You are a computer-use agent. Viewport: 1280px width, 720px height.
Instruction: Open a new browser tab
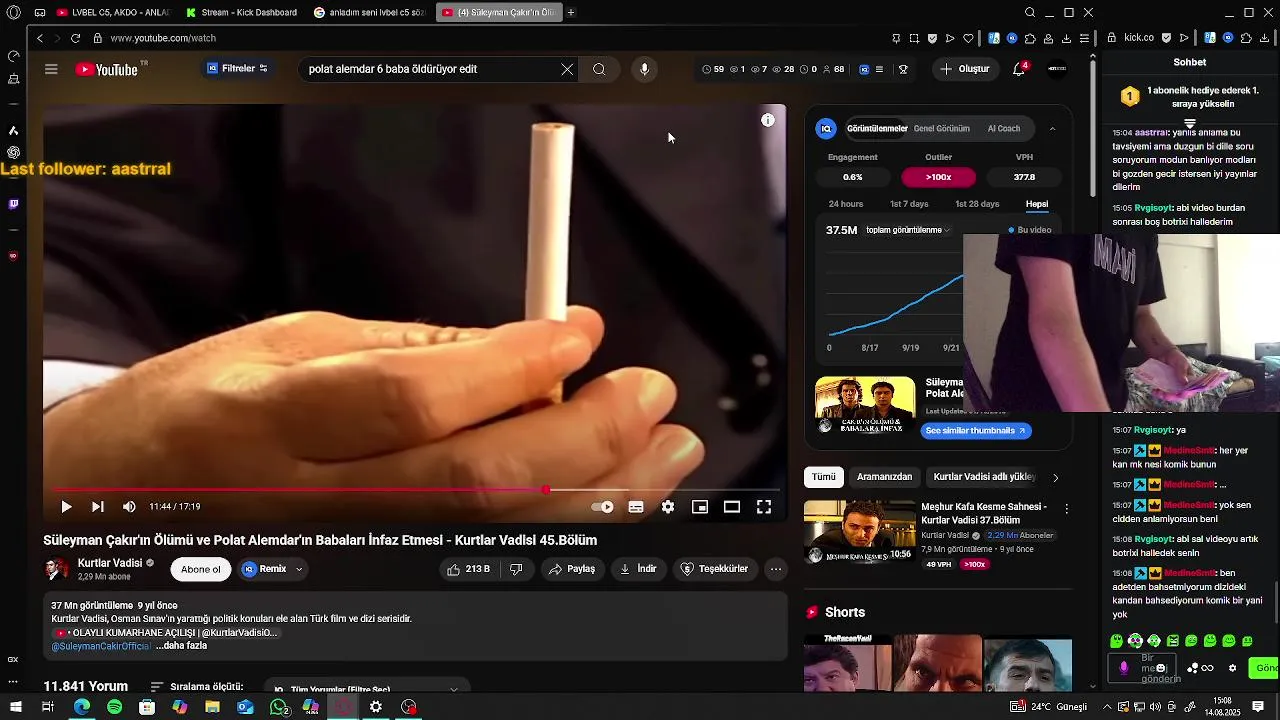(x=571, y=12)
